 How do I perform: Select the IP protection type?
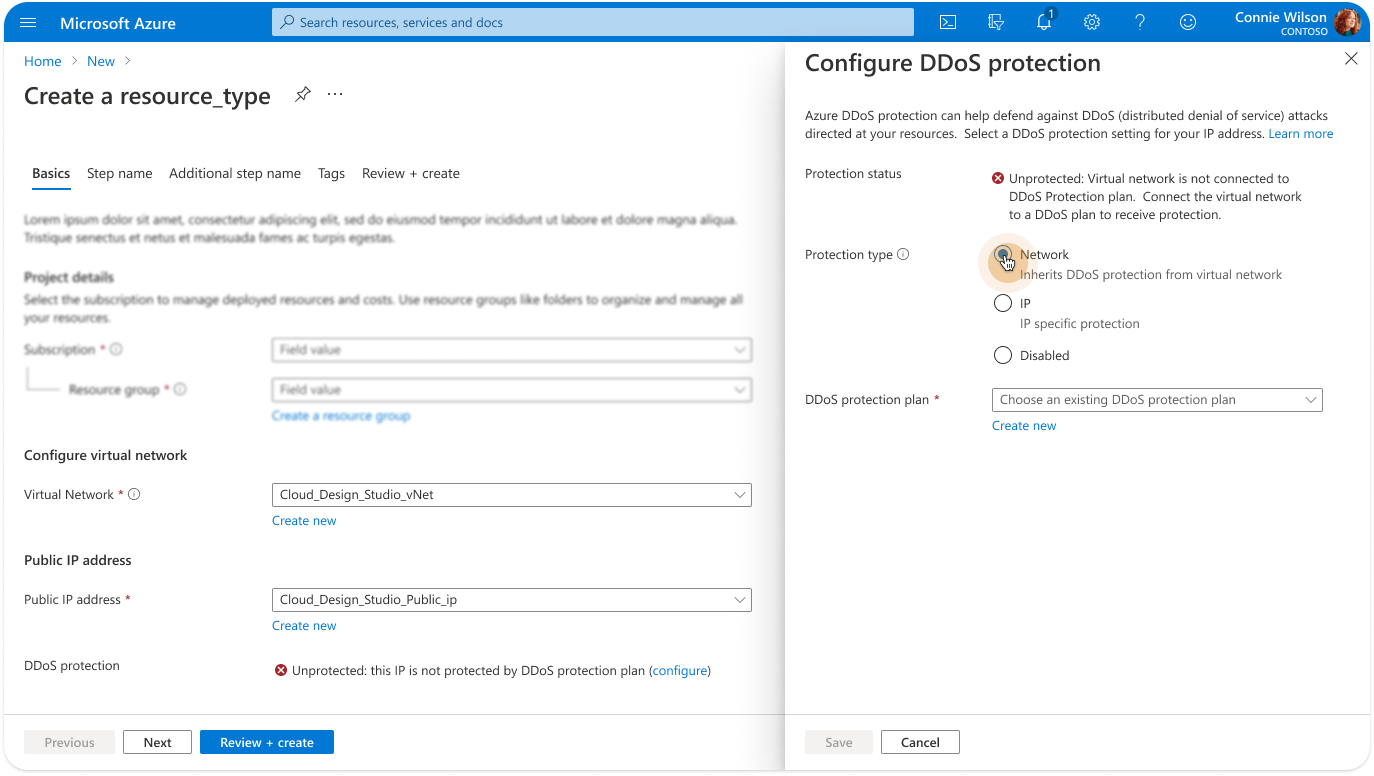[x=1003, y=303]
